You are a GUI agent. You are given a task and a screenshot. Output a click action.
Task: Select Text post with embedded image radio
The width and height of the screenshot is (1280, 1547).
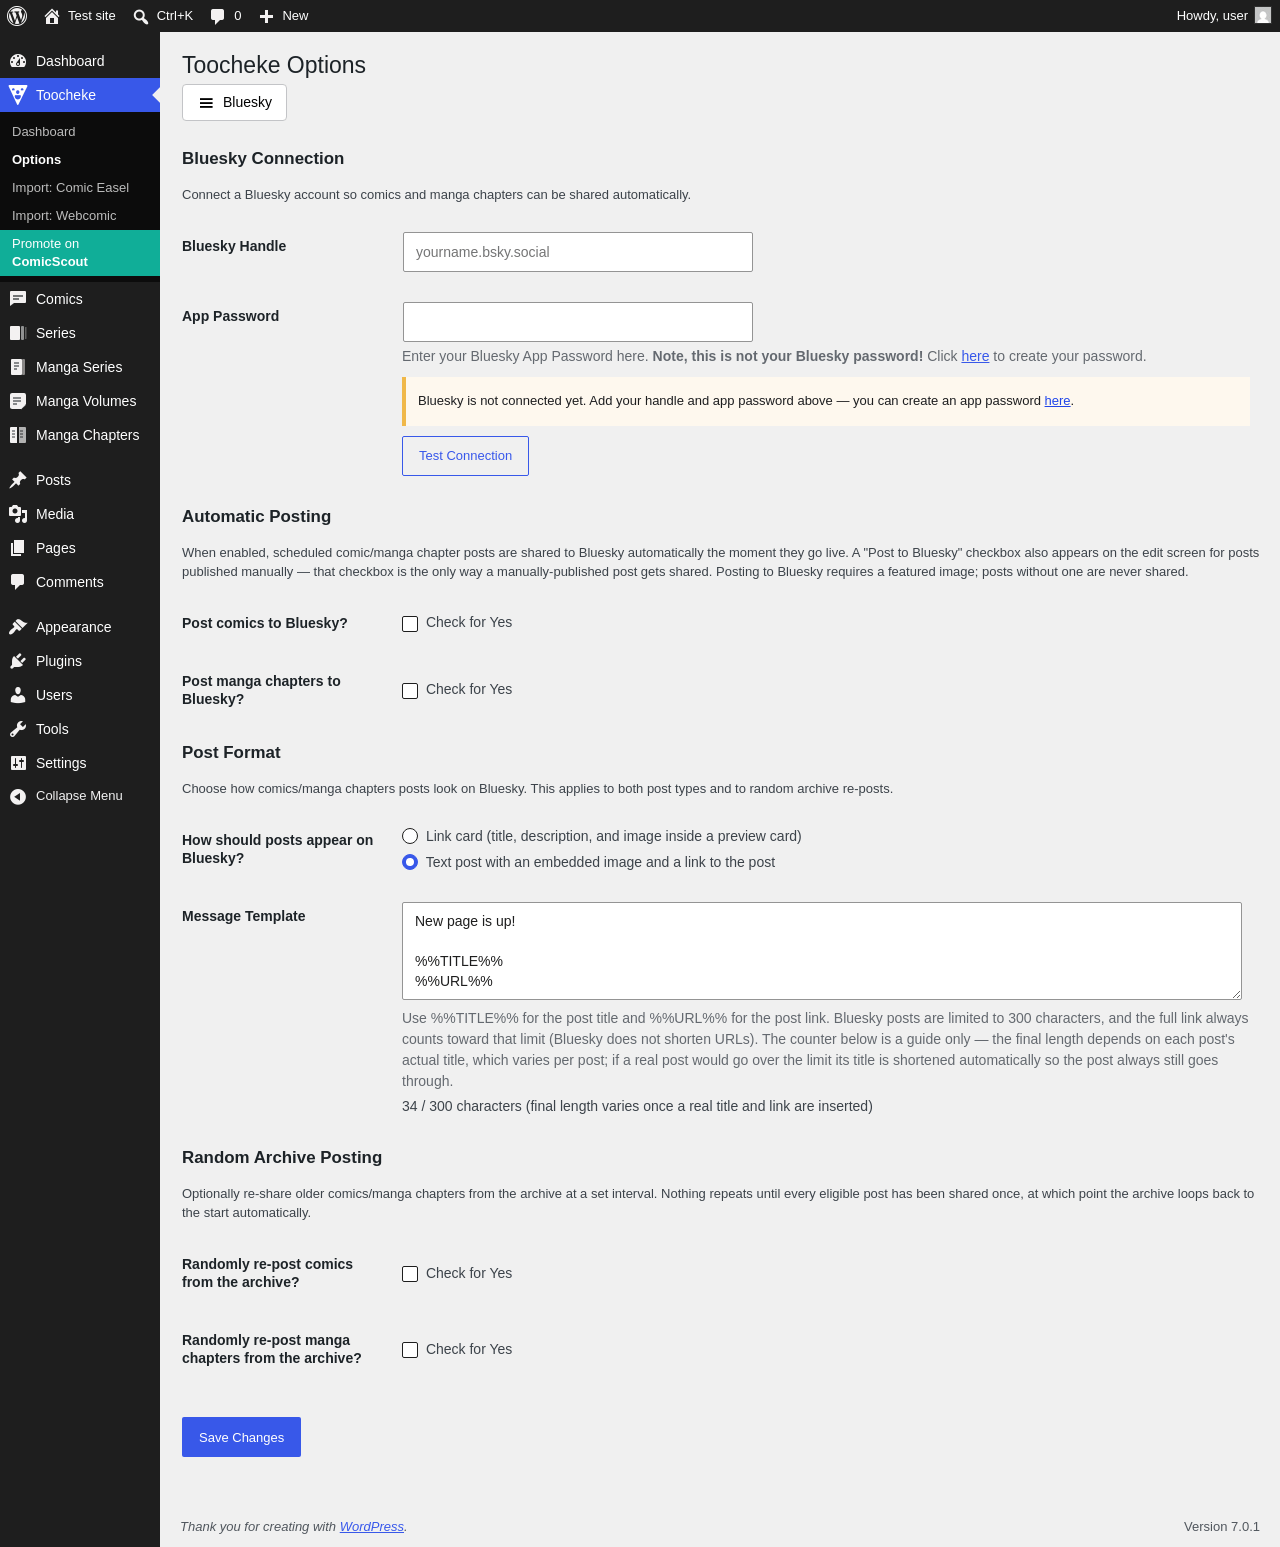pyautogui.click(x=410, y=862)
